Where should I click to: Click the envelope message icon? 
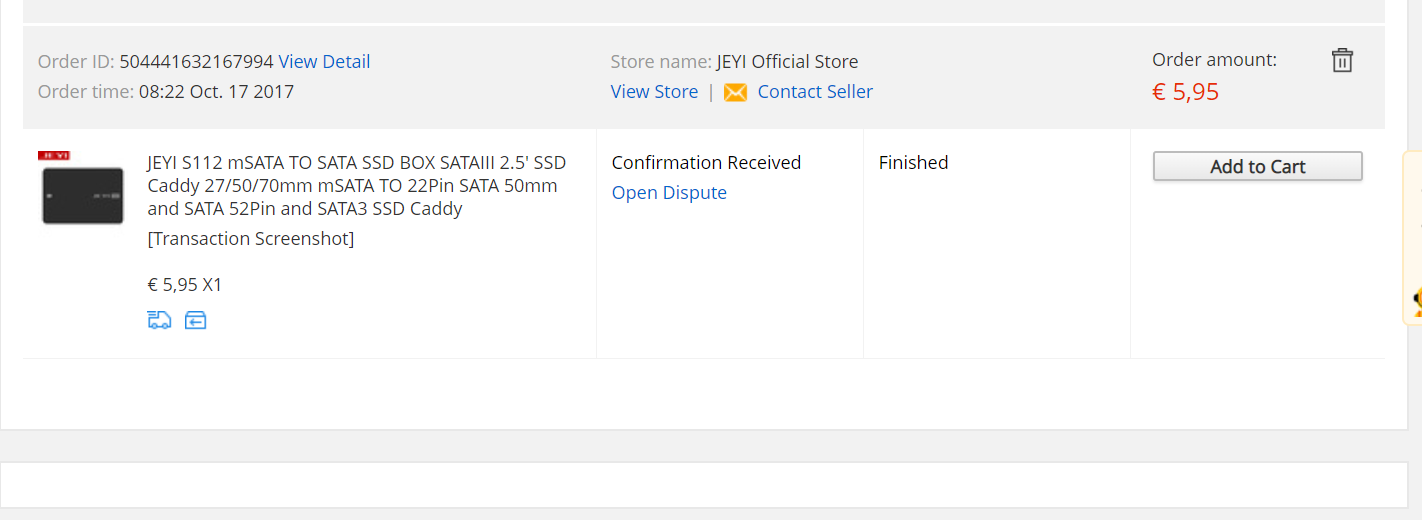[735, 92]
